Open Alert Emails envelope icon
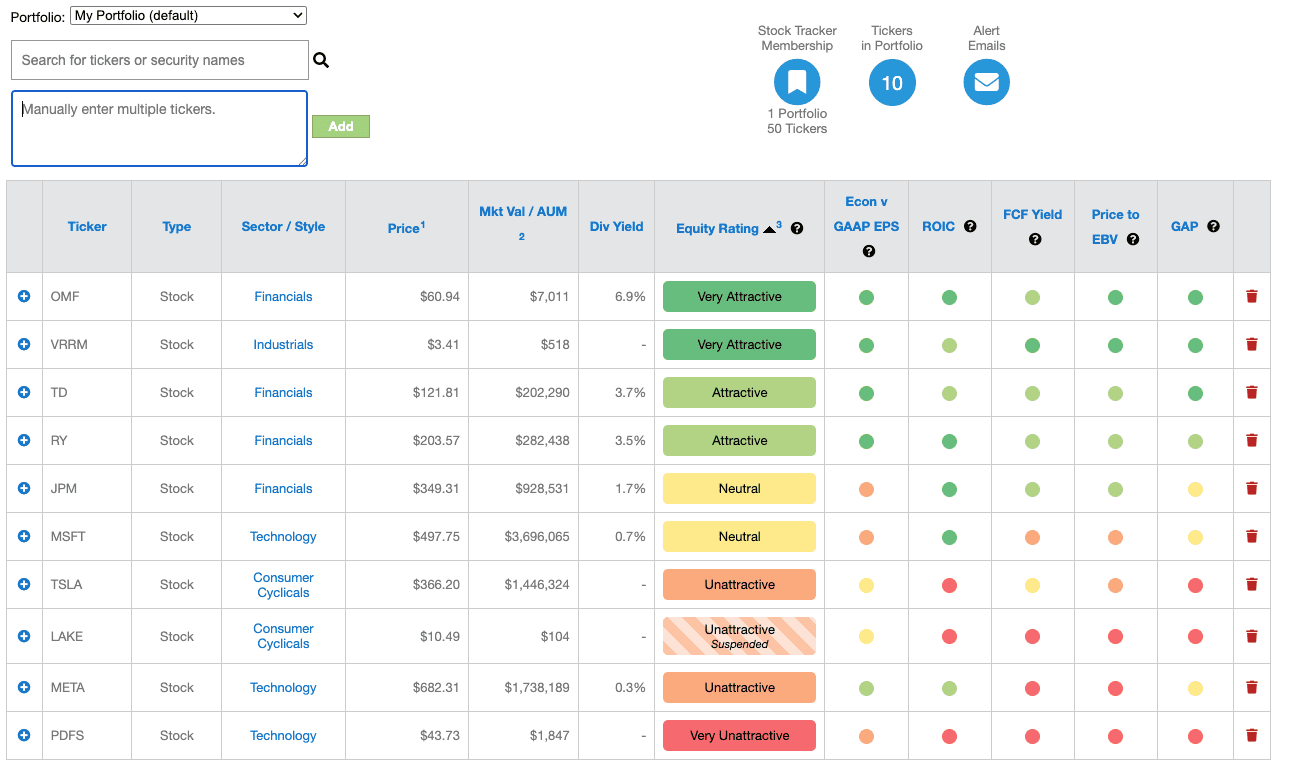Screen dimensions: 1289x765 (x=987, y=82)
